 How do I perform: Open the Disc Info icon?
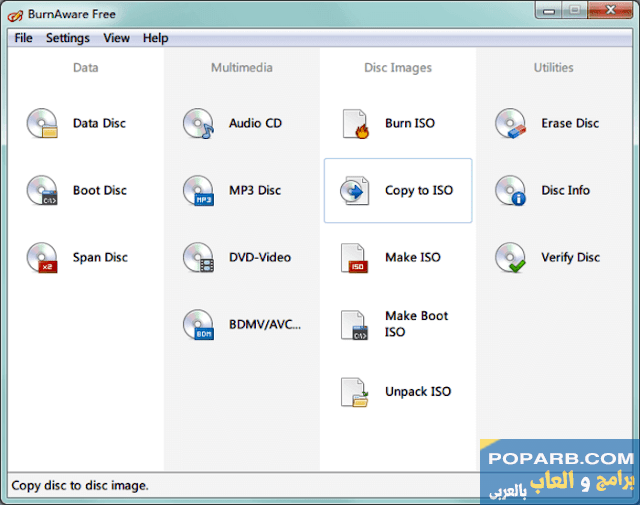point(510,191)
